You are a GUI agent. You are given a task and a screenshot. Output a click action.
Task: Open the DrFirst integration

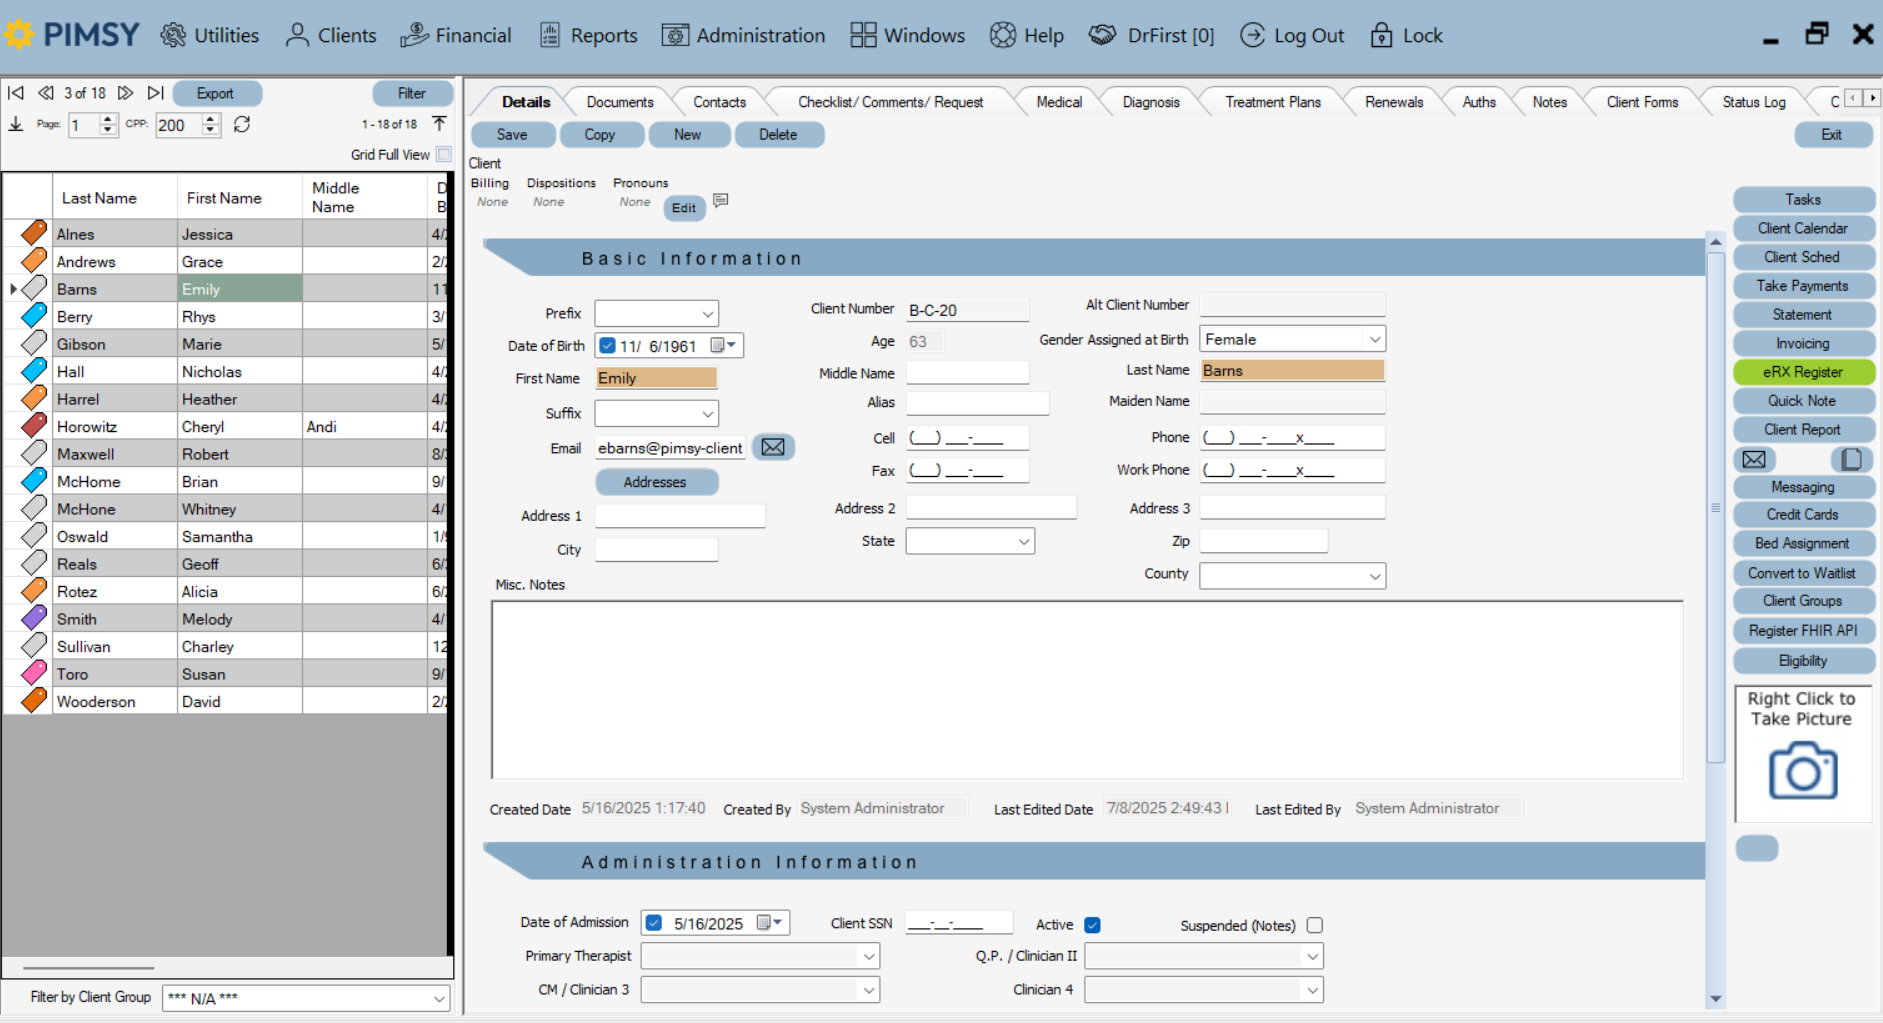click(x=1152, y=35)
